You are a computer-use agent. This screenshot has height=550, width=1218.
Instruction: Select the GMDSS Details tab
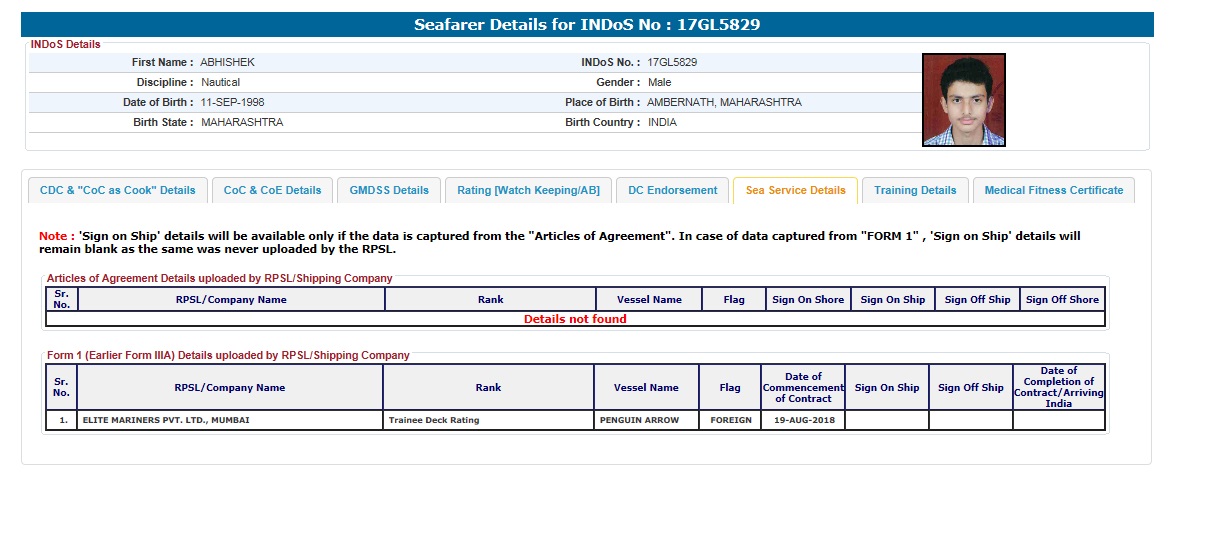[389, 190]
